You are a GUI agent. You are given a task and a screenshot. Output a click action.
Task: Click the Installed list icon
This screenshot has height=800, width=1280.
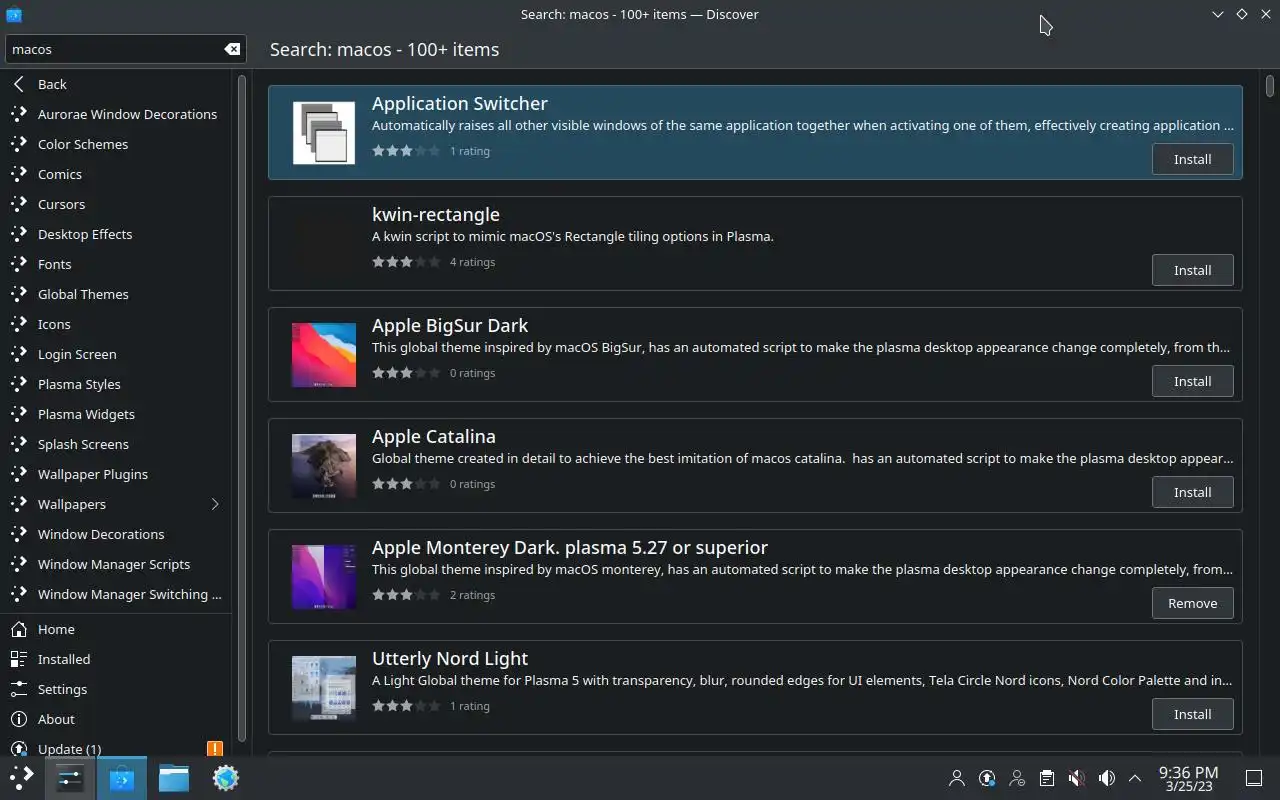19,659
